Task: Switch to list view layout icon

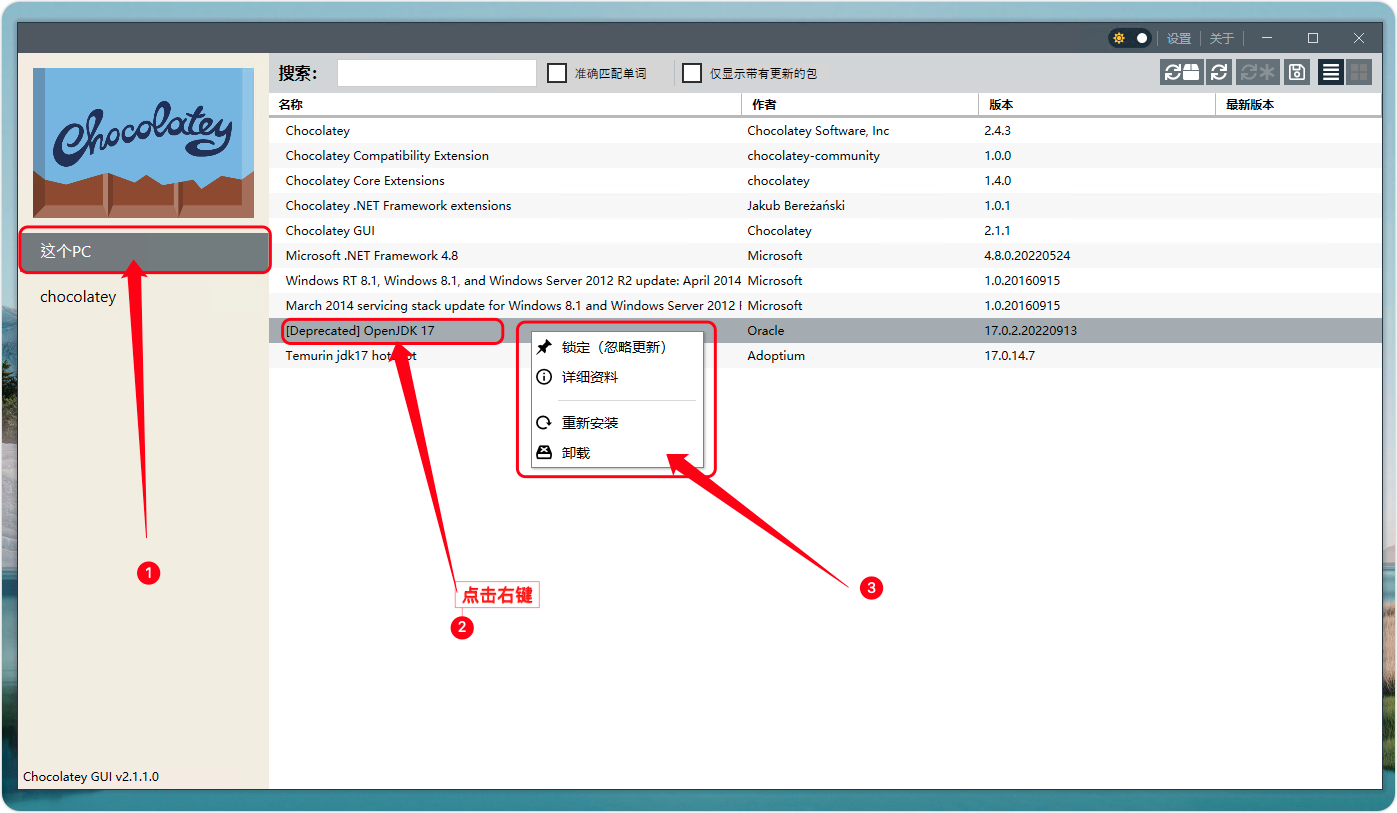Action: tap(1330, 72)
